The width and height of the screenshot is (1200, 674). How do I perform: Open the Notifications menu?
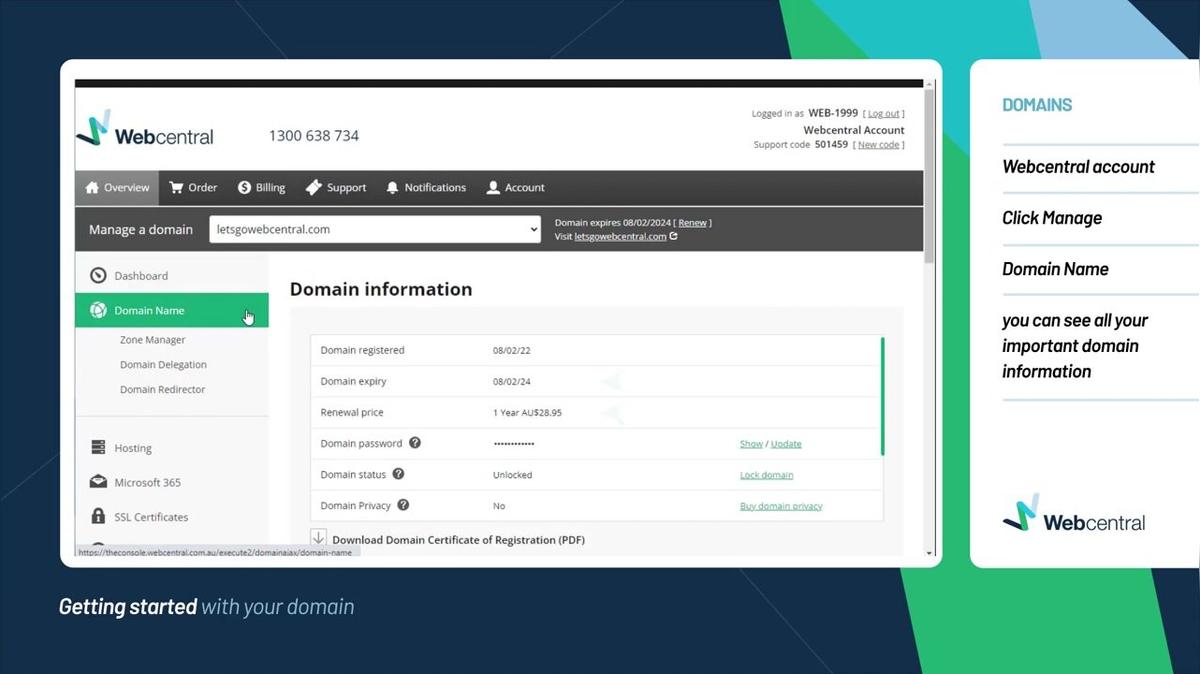pos(426,187)
